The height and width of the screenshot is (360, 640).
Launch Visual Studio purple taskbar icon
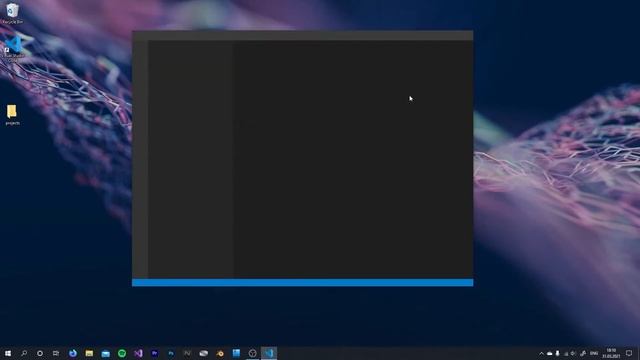[x=138, y=353]
